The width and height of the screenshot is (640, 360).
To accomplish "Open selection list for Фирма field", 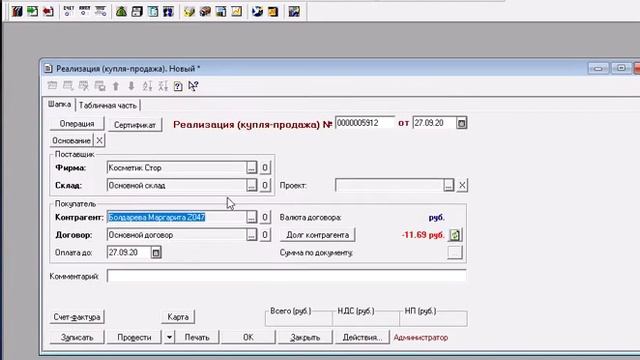I will (251, 168).
